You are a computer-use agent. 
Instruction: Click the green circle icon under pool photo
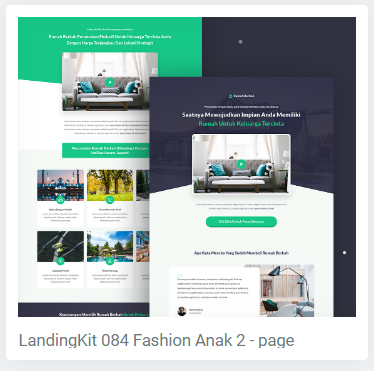click(x=110, y=261)
